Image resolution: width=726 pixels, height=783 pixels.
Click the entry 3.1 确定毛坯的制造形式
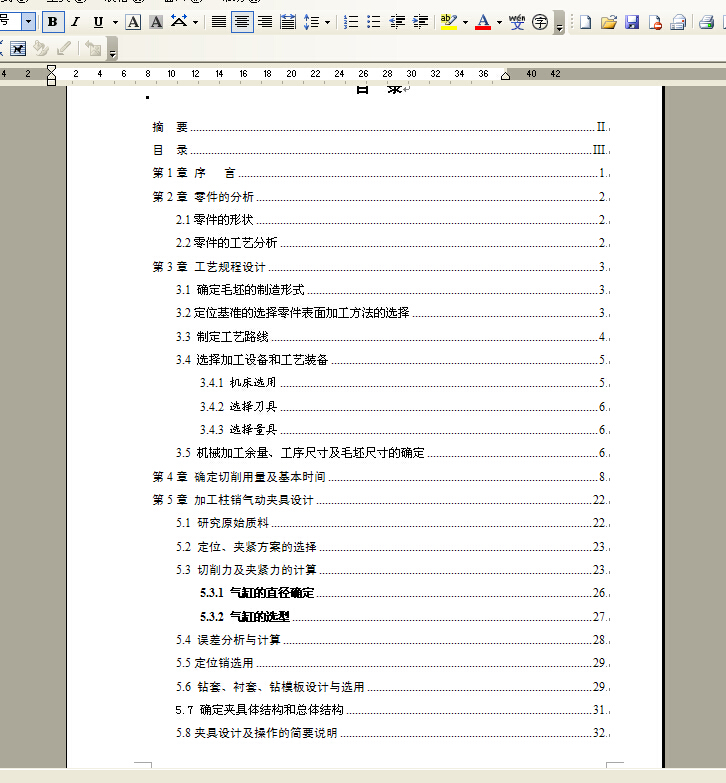coord(240,290)
